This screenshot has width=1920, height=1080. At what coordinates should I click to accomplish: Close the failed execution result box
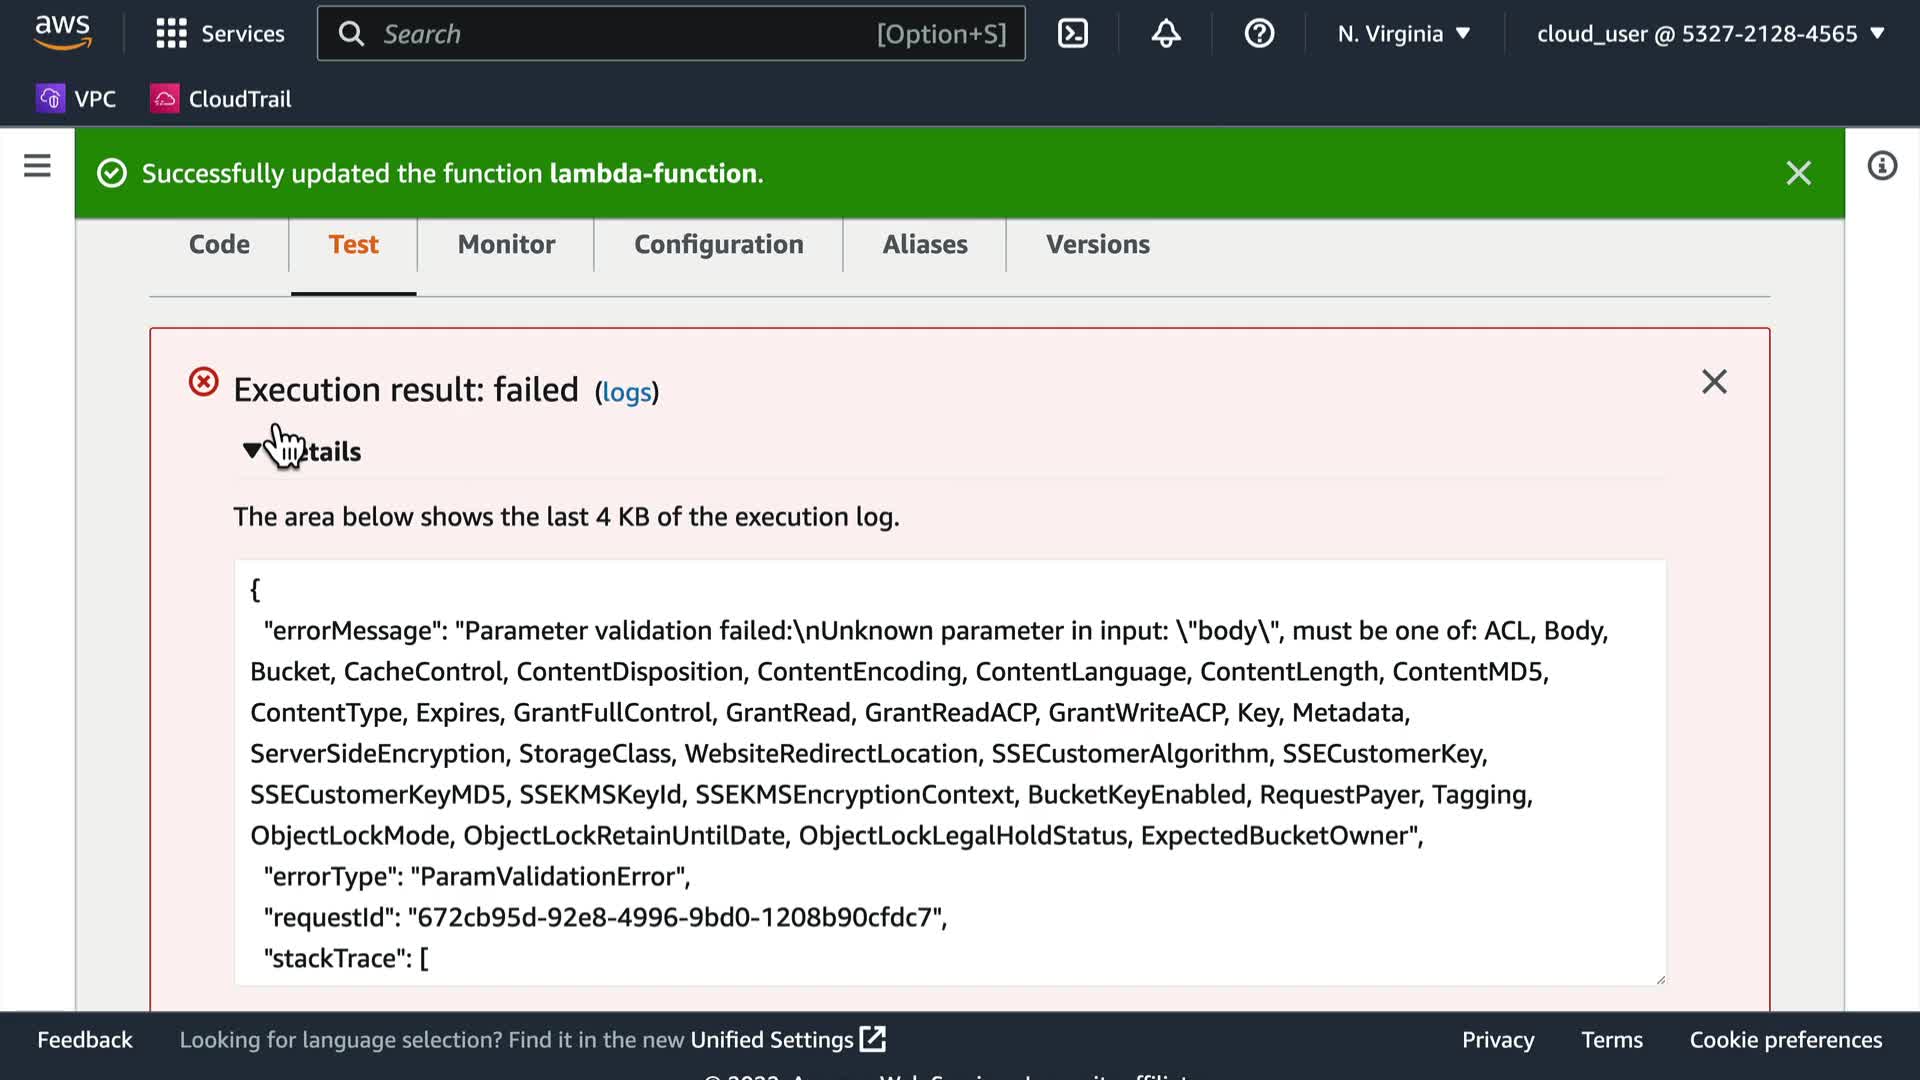[1714, 382]
